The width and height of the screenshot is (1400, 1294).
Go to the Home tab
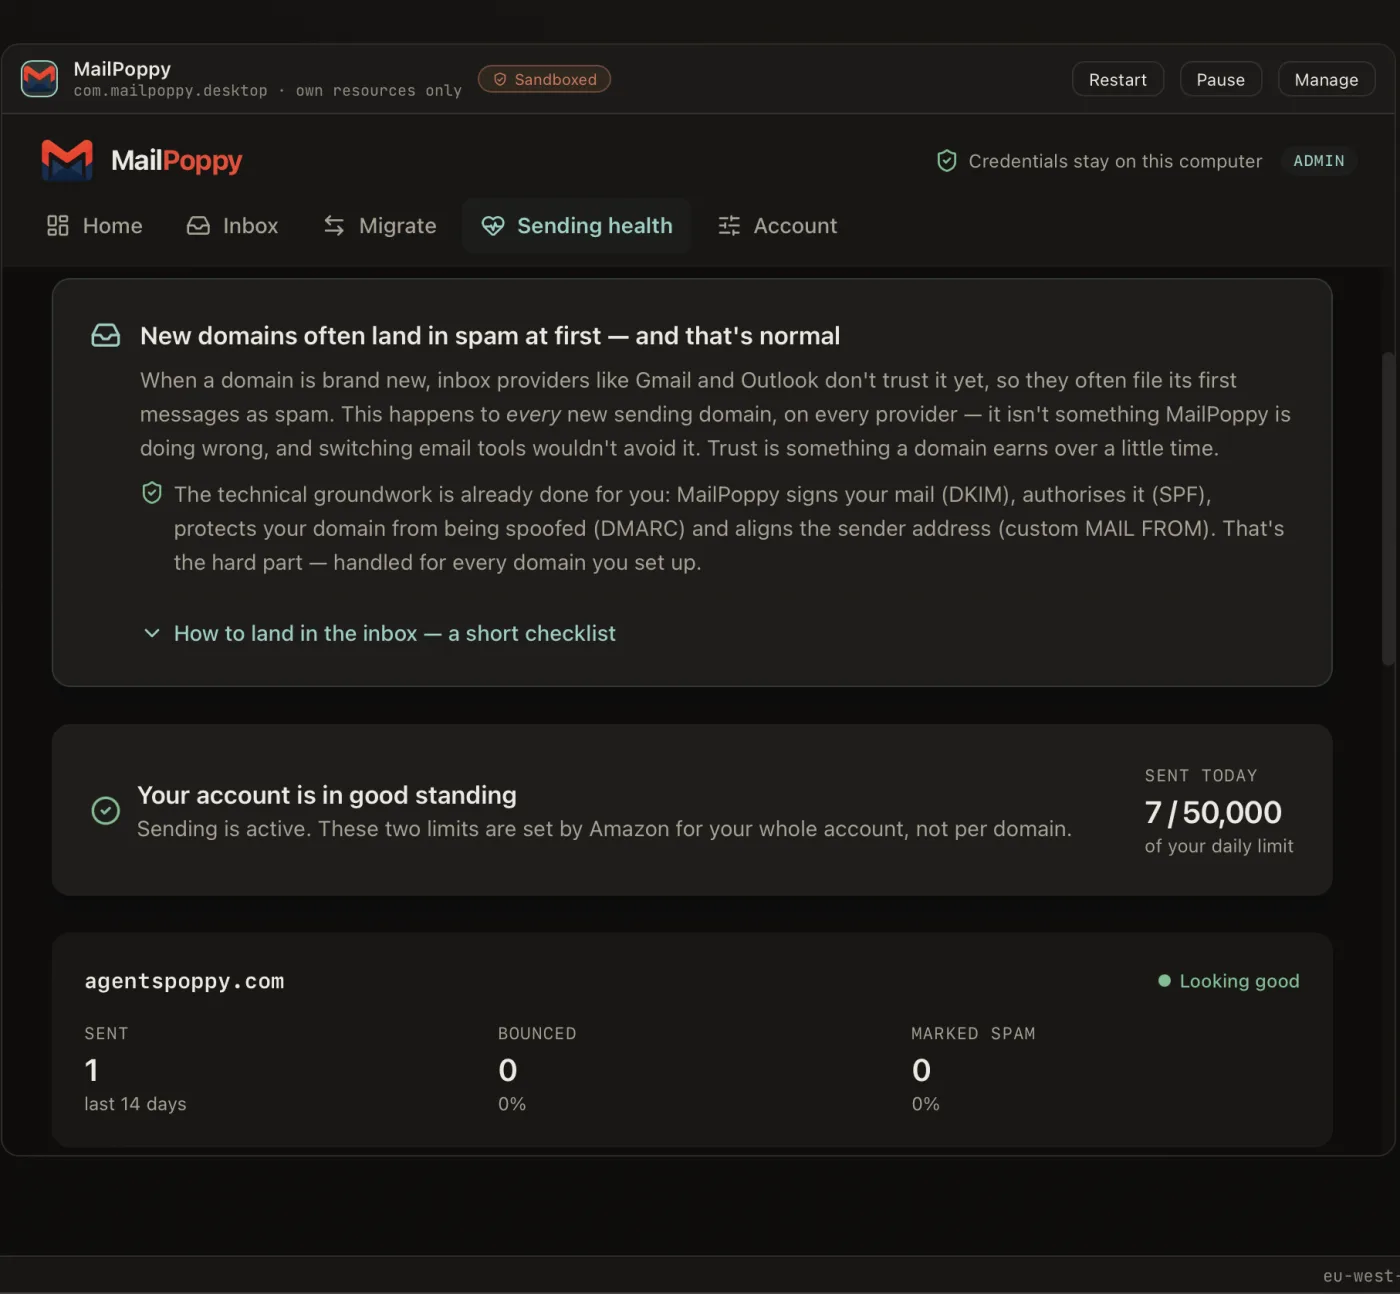click(x=95, y=226)
